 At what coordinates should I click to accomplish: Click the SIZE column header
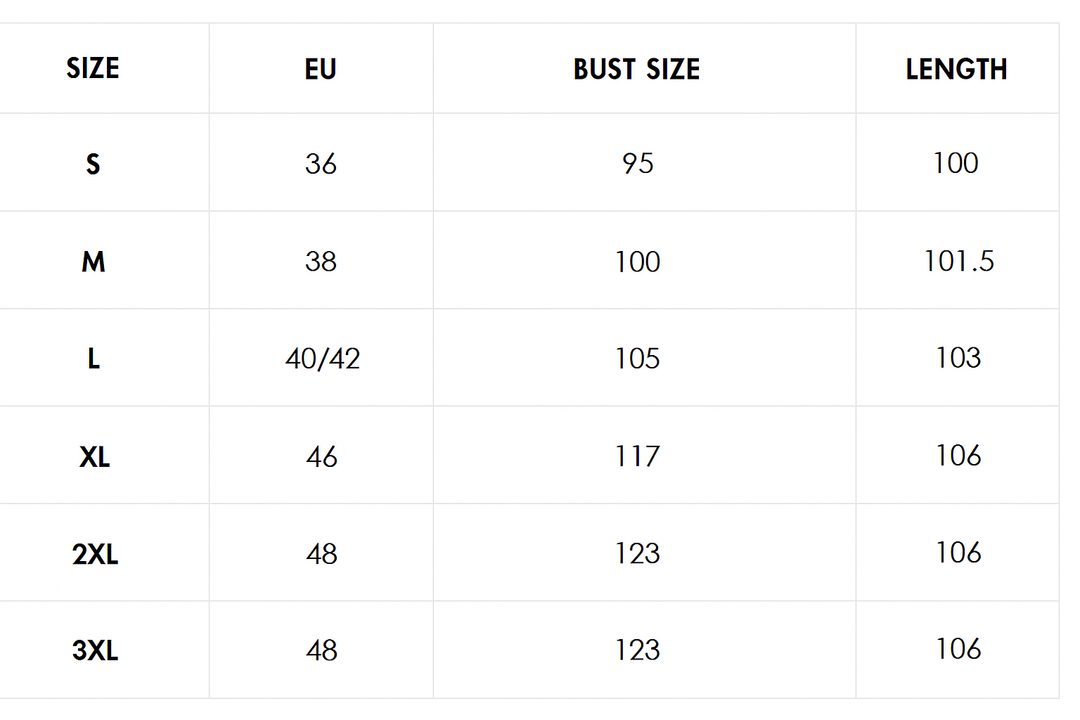click(93, 68)
